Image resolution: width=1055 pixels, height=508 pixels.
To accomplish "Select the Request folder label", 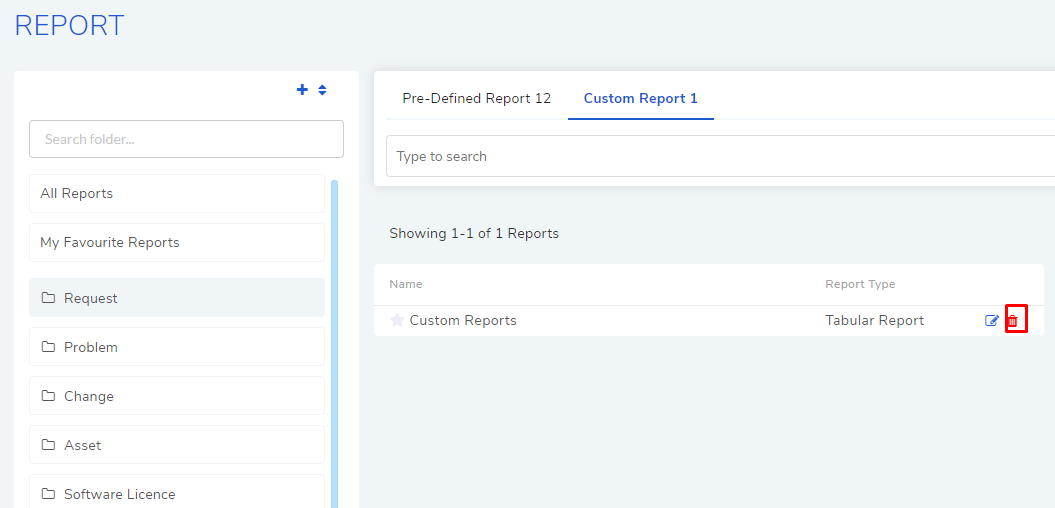I will 91,298.
